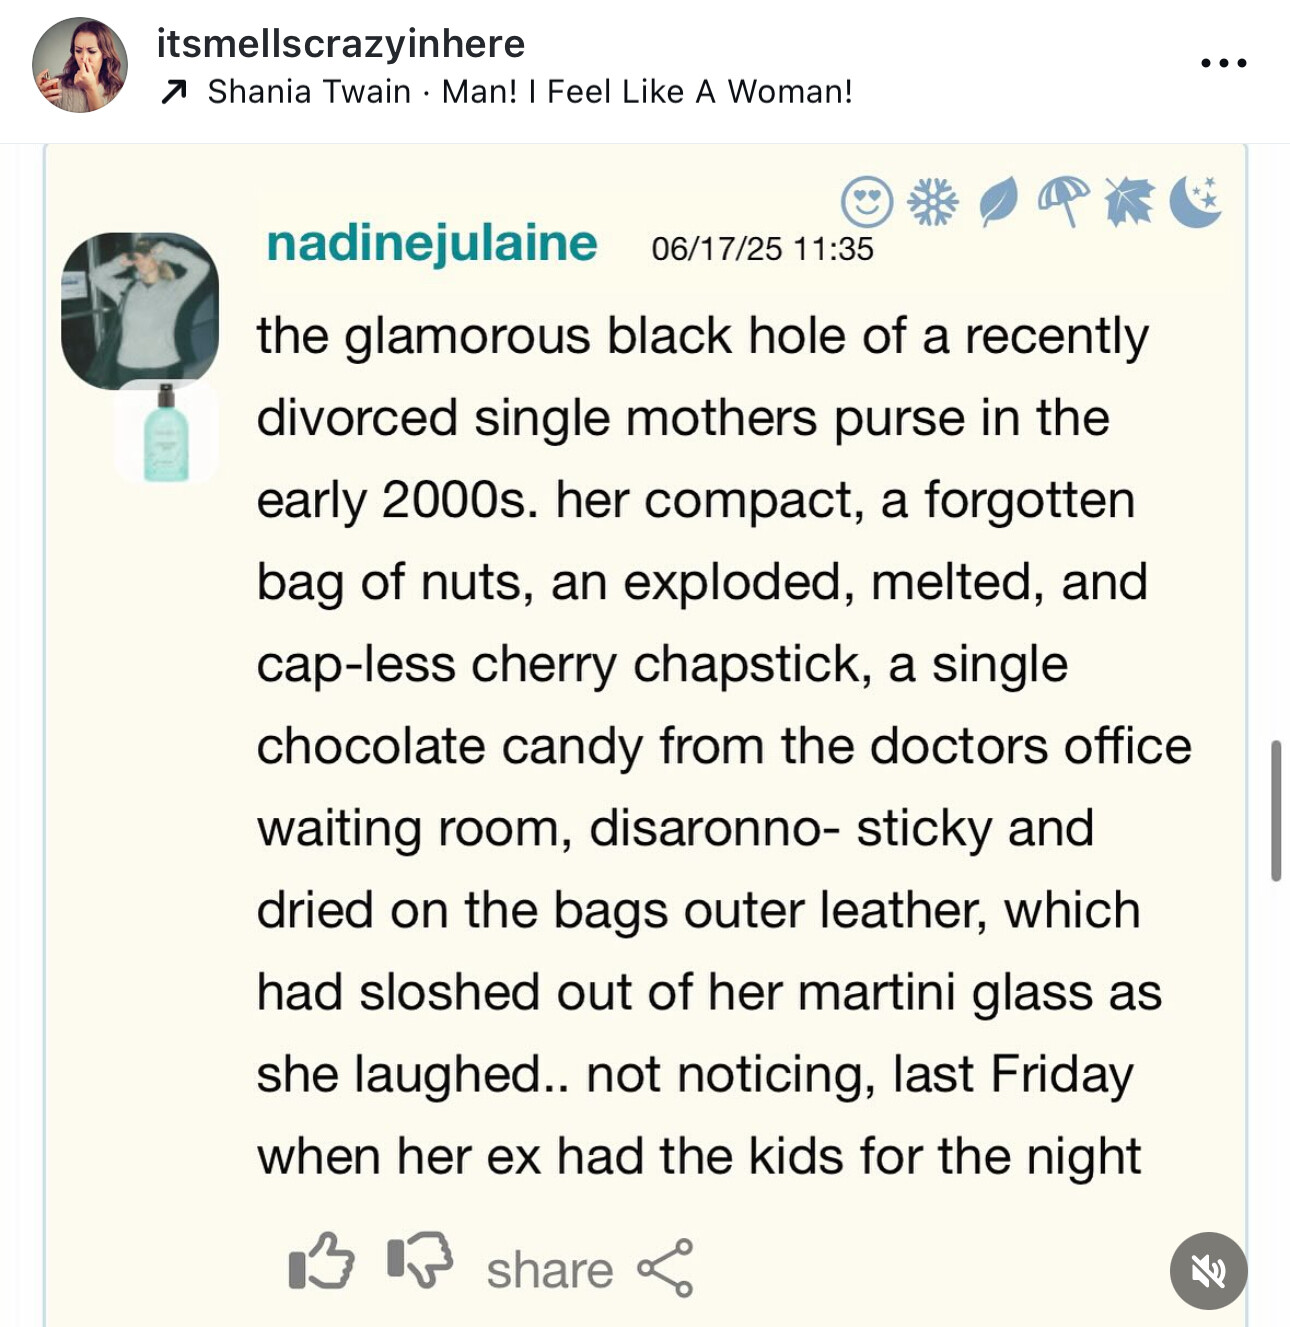View the itsmellscrazyinhere profile picture
Screen dimensions: 1290x1327
pos(80,65)
